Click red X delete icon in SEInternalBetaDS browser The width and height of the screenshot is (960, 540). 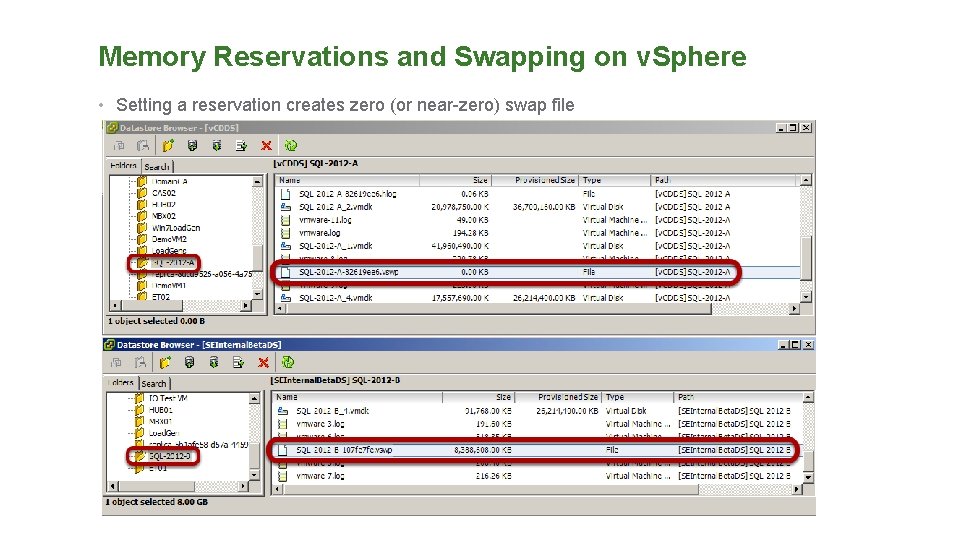tap(263, 362)
